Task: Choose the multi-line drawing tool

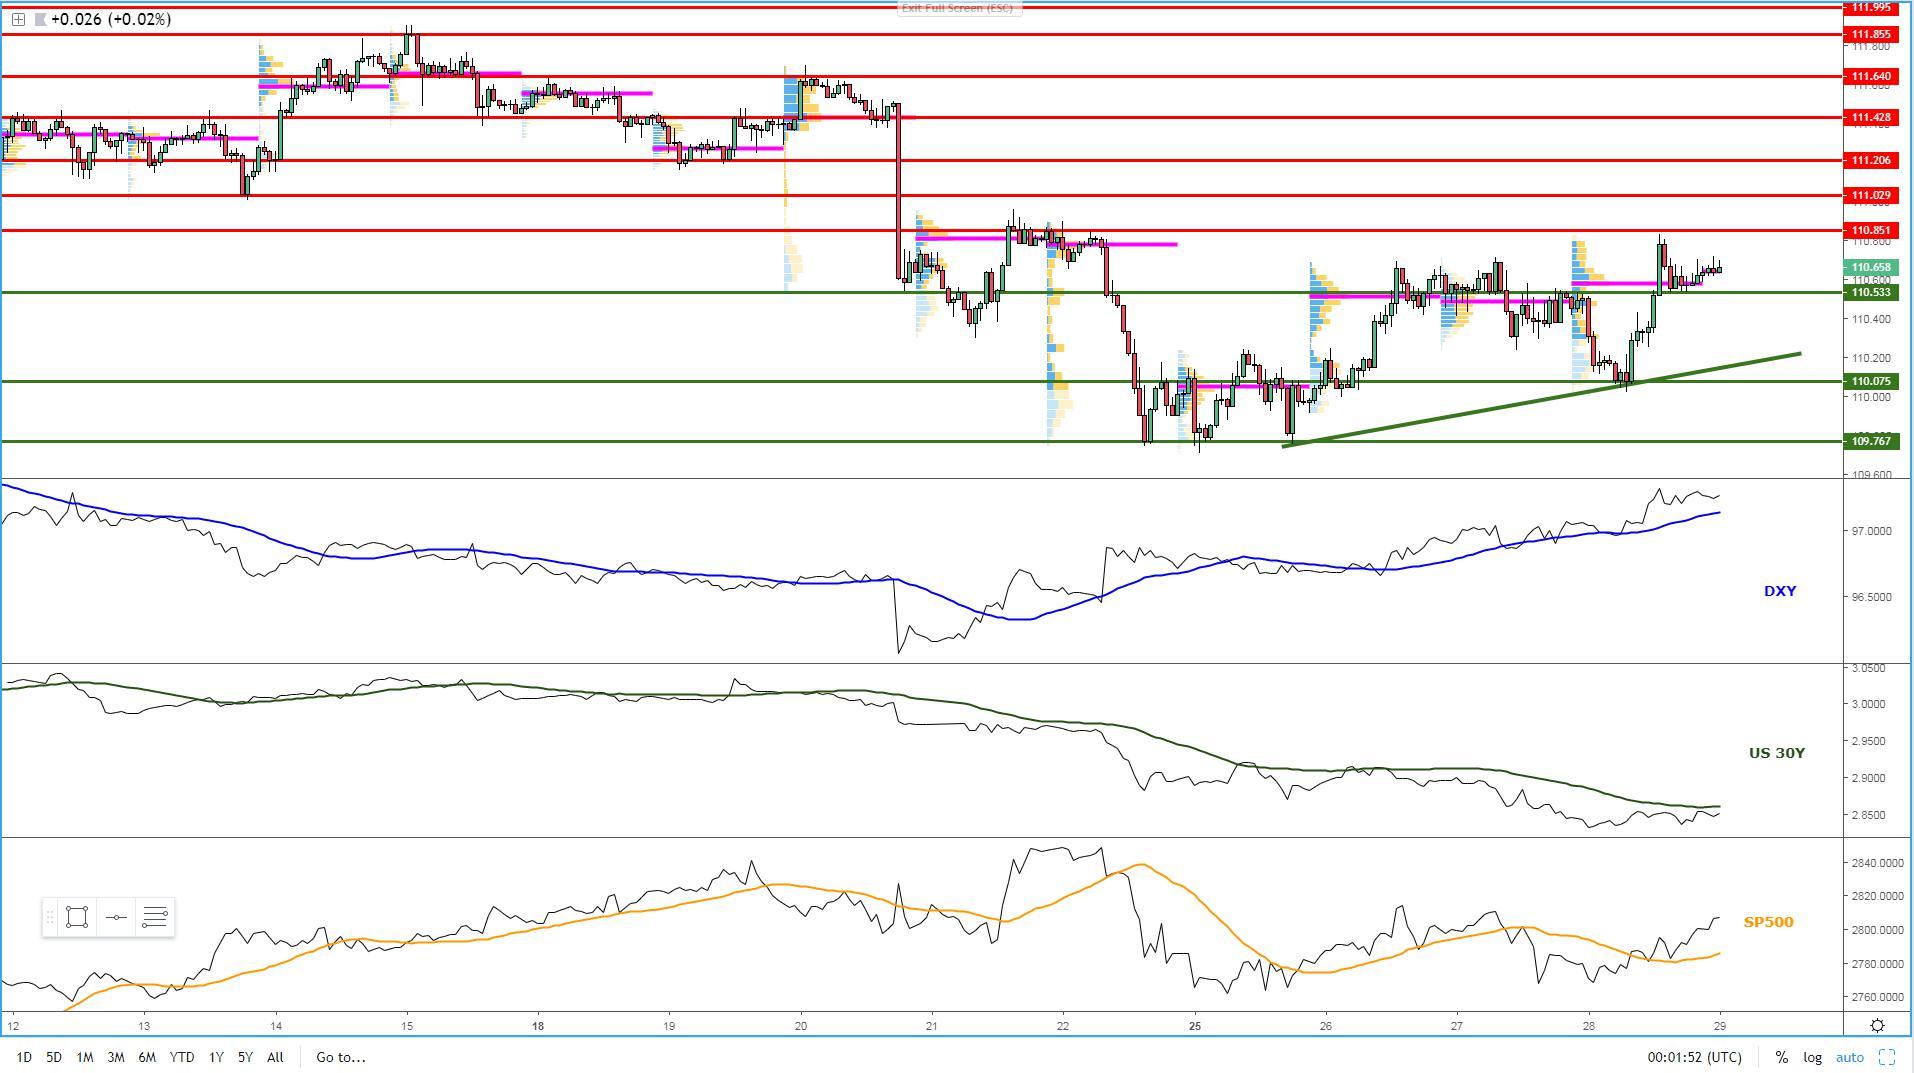Action: pos(155,917)
